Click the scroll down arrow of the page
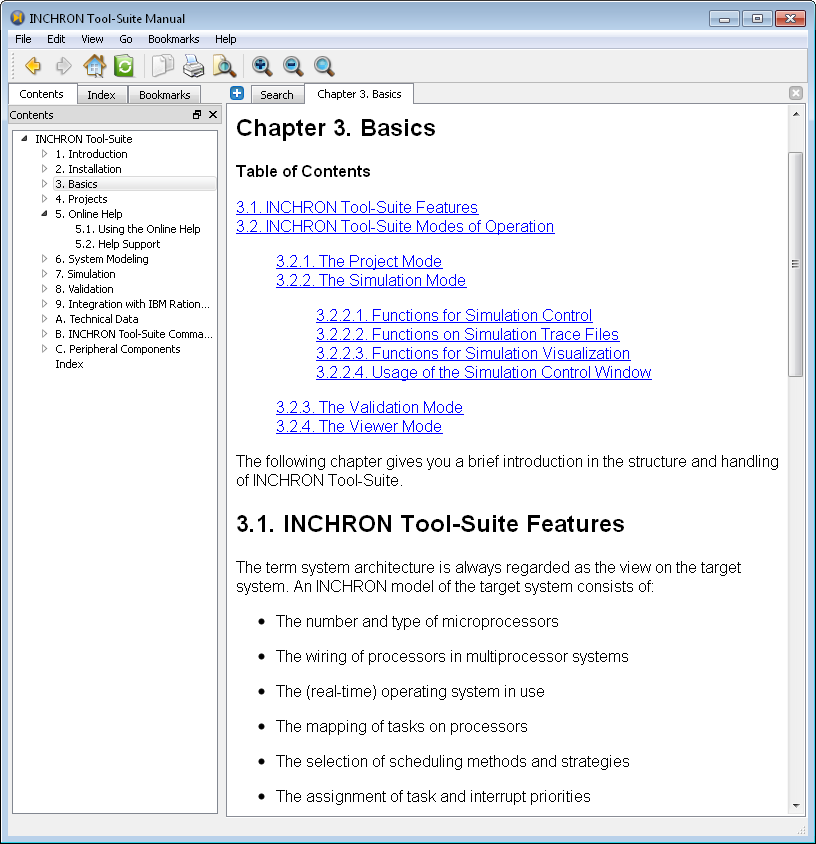The width and height of the screenshot is (816, 844). point(796,806)
